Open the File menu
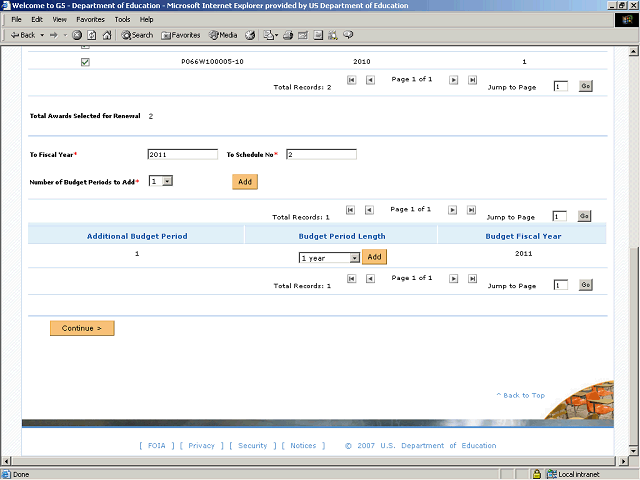Viewport: 640px width, 480px height. (16, 19)
